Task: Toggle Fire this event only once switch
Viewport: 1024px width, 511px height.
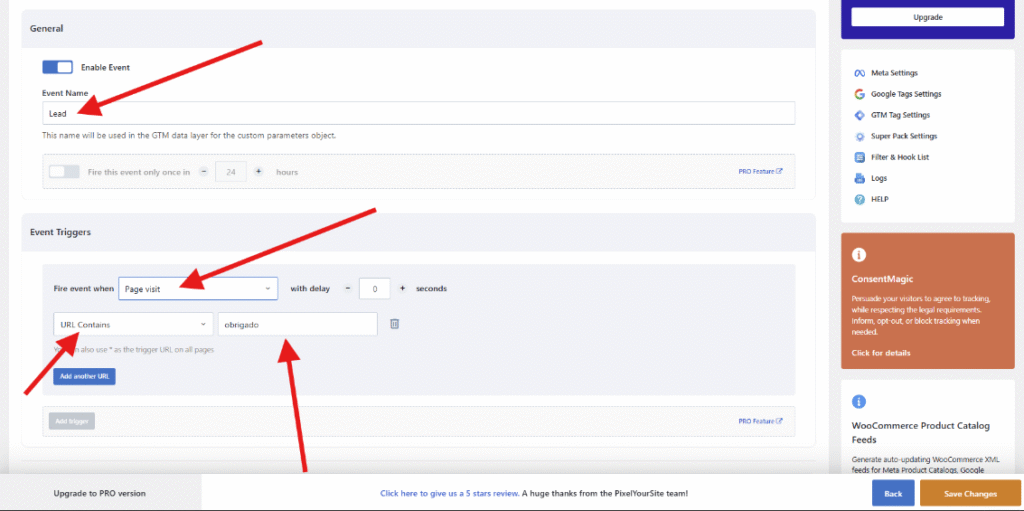Action: pyautogui.click(x=64, y=172)
